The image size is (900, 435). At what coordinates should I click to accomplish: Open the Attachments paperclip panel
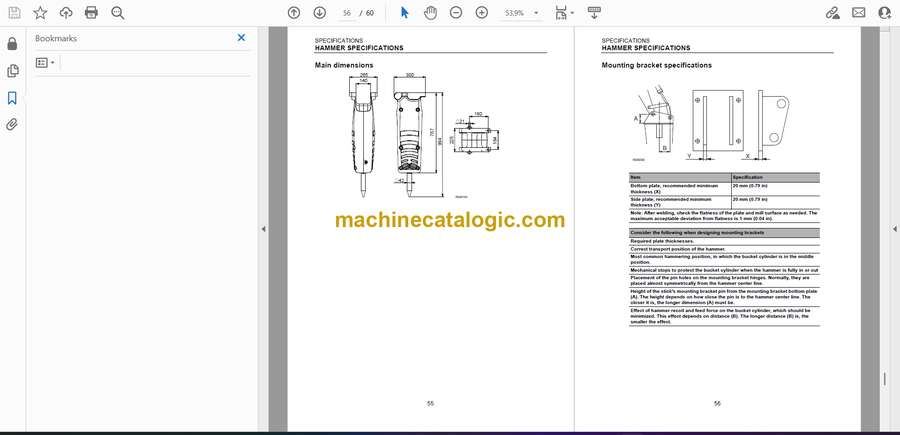pyautogui.click(x=12, y=125)
